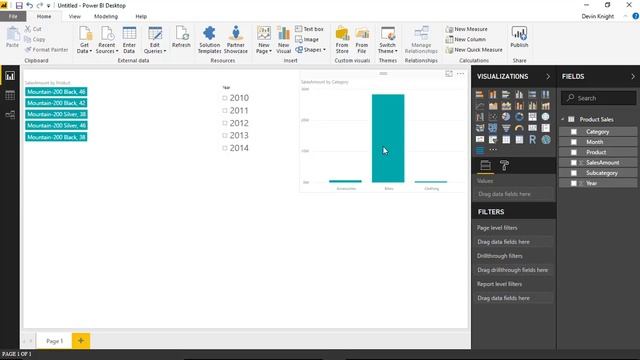This screenshot has width=640, height=360.
Task: Insert a Text box
Action: click(x=309, y=29)
